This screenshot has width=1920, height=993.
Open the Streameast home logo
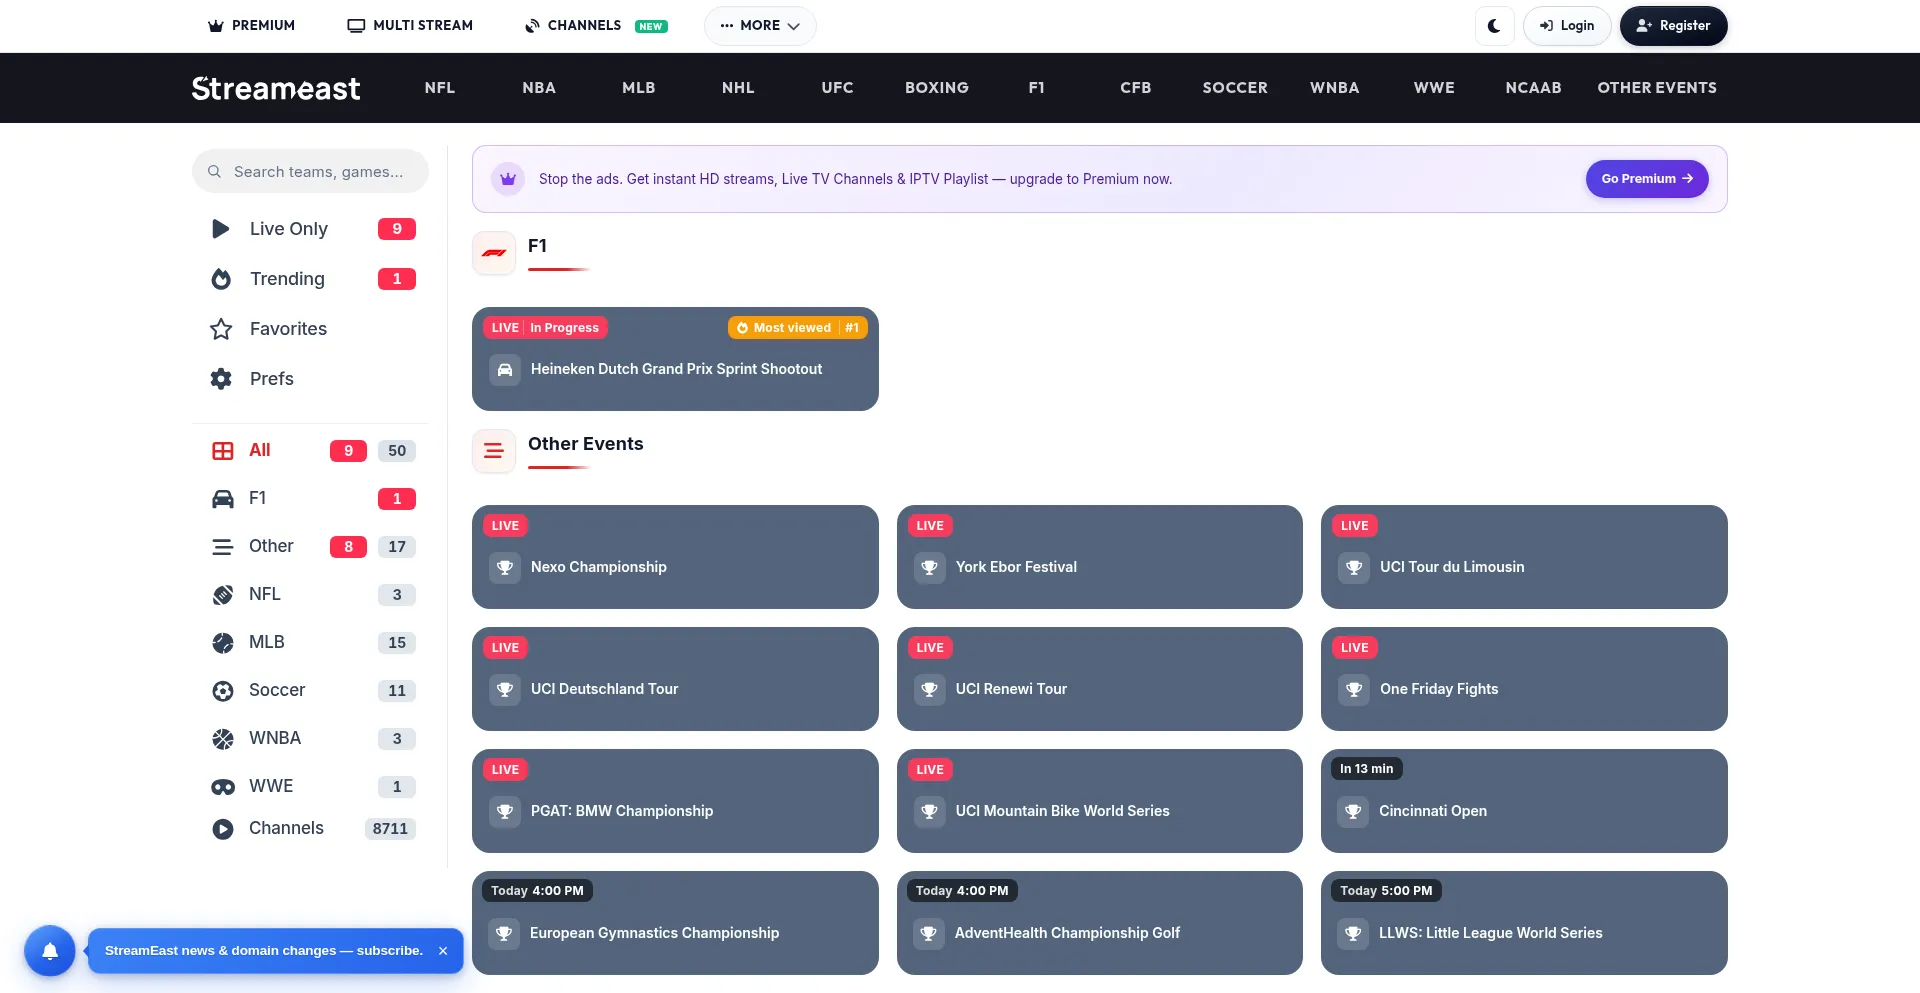point(276,88)
